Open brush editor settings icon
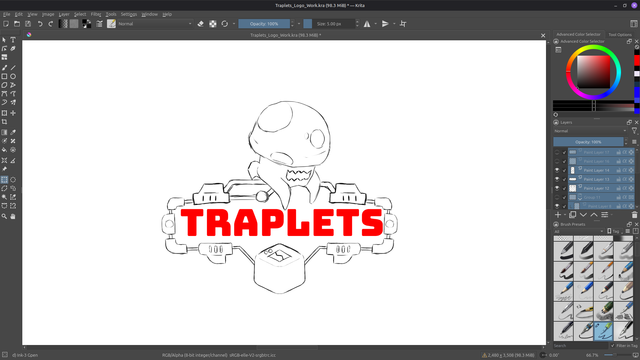Screen dimensions: 640x360 (x=99, y=24)
